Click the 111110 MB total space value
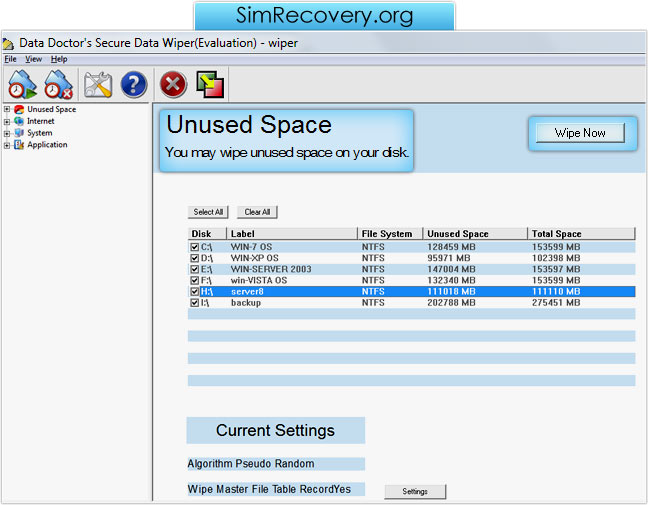648x505 pixels. [556, 292]
